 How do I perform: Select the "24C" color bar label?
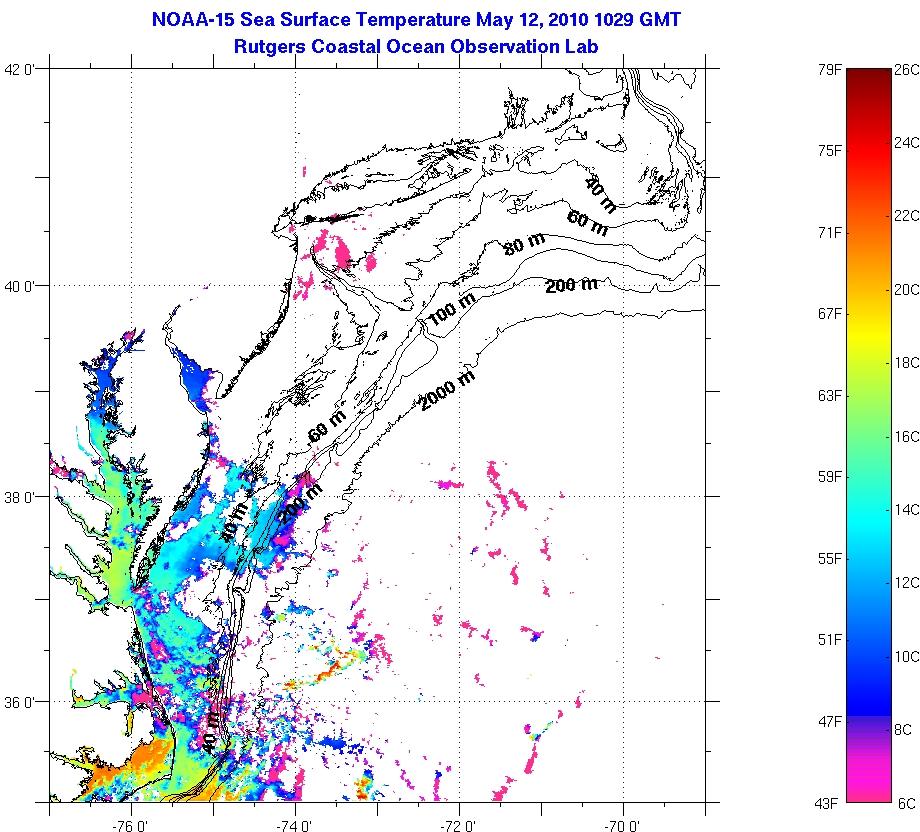pyautogui.click(x=907, y=143)
